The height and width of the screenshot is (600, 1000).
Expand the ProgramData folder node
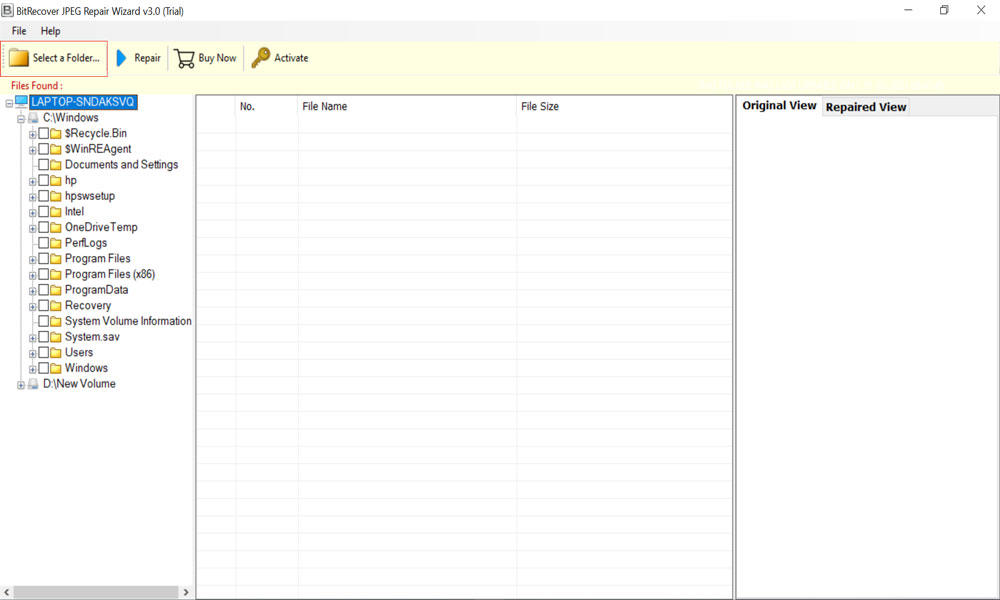[x=33, y=291]
